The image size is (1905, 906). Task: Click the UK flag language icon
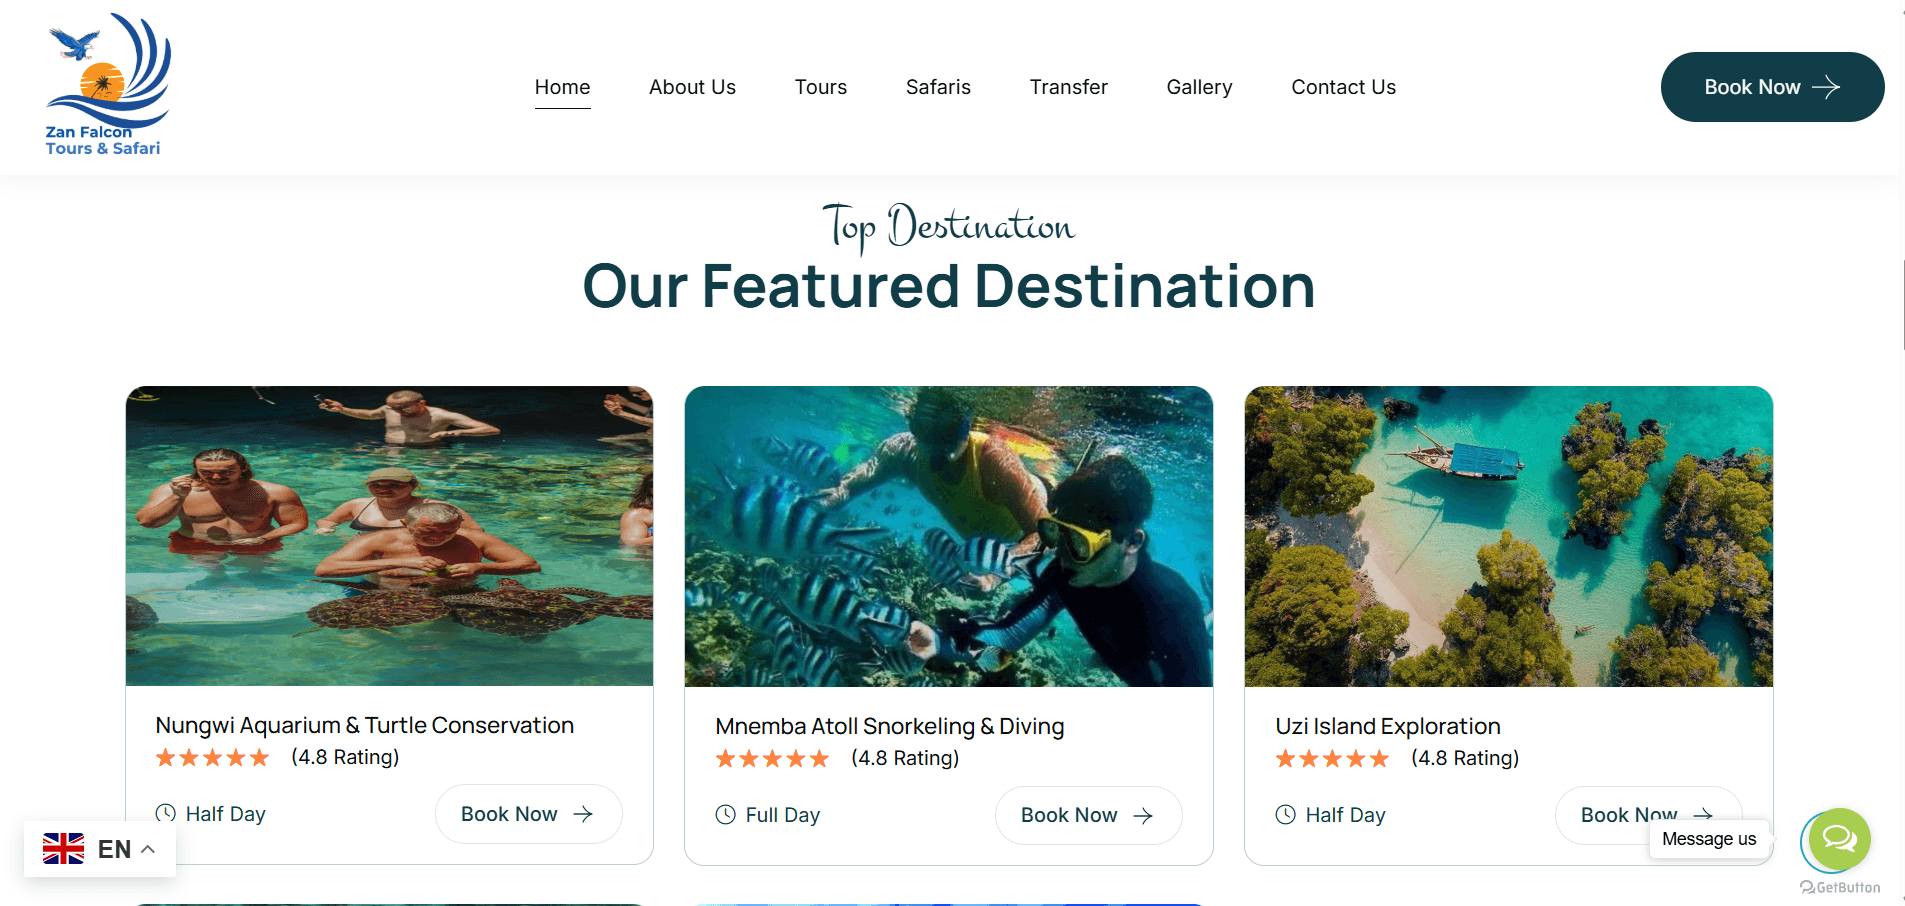click(64, 848)
